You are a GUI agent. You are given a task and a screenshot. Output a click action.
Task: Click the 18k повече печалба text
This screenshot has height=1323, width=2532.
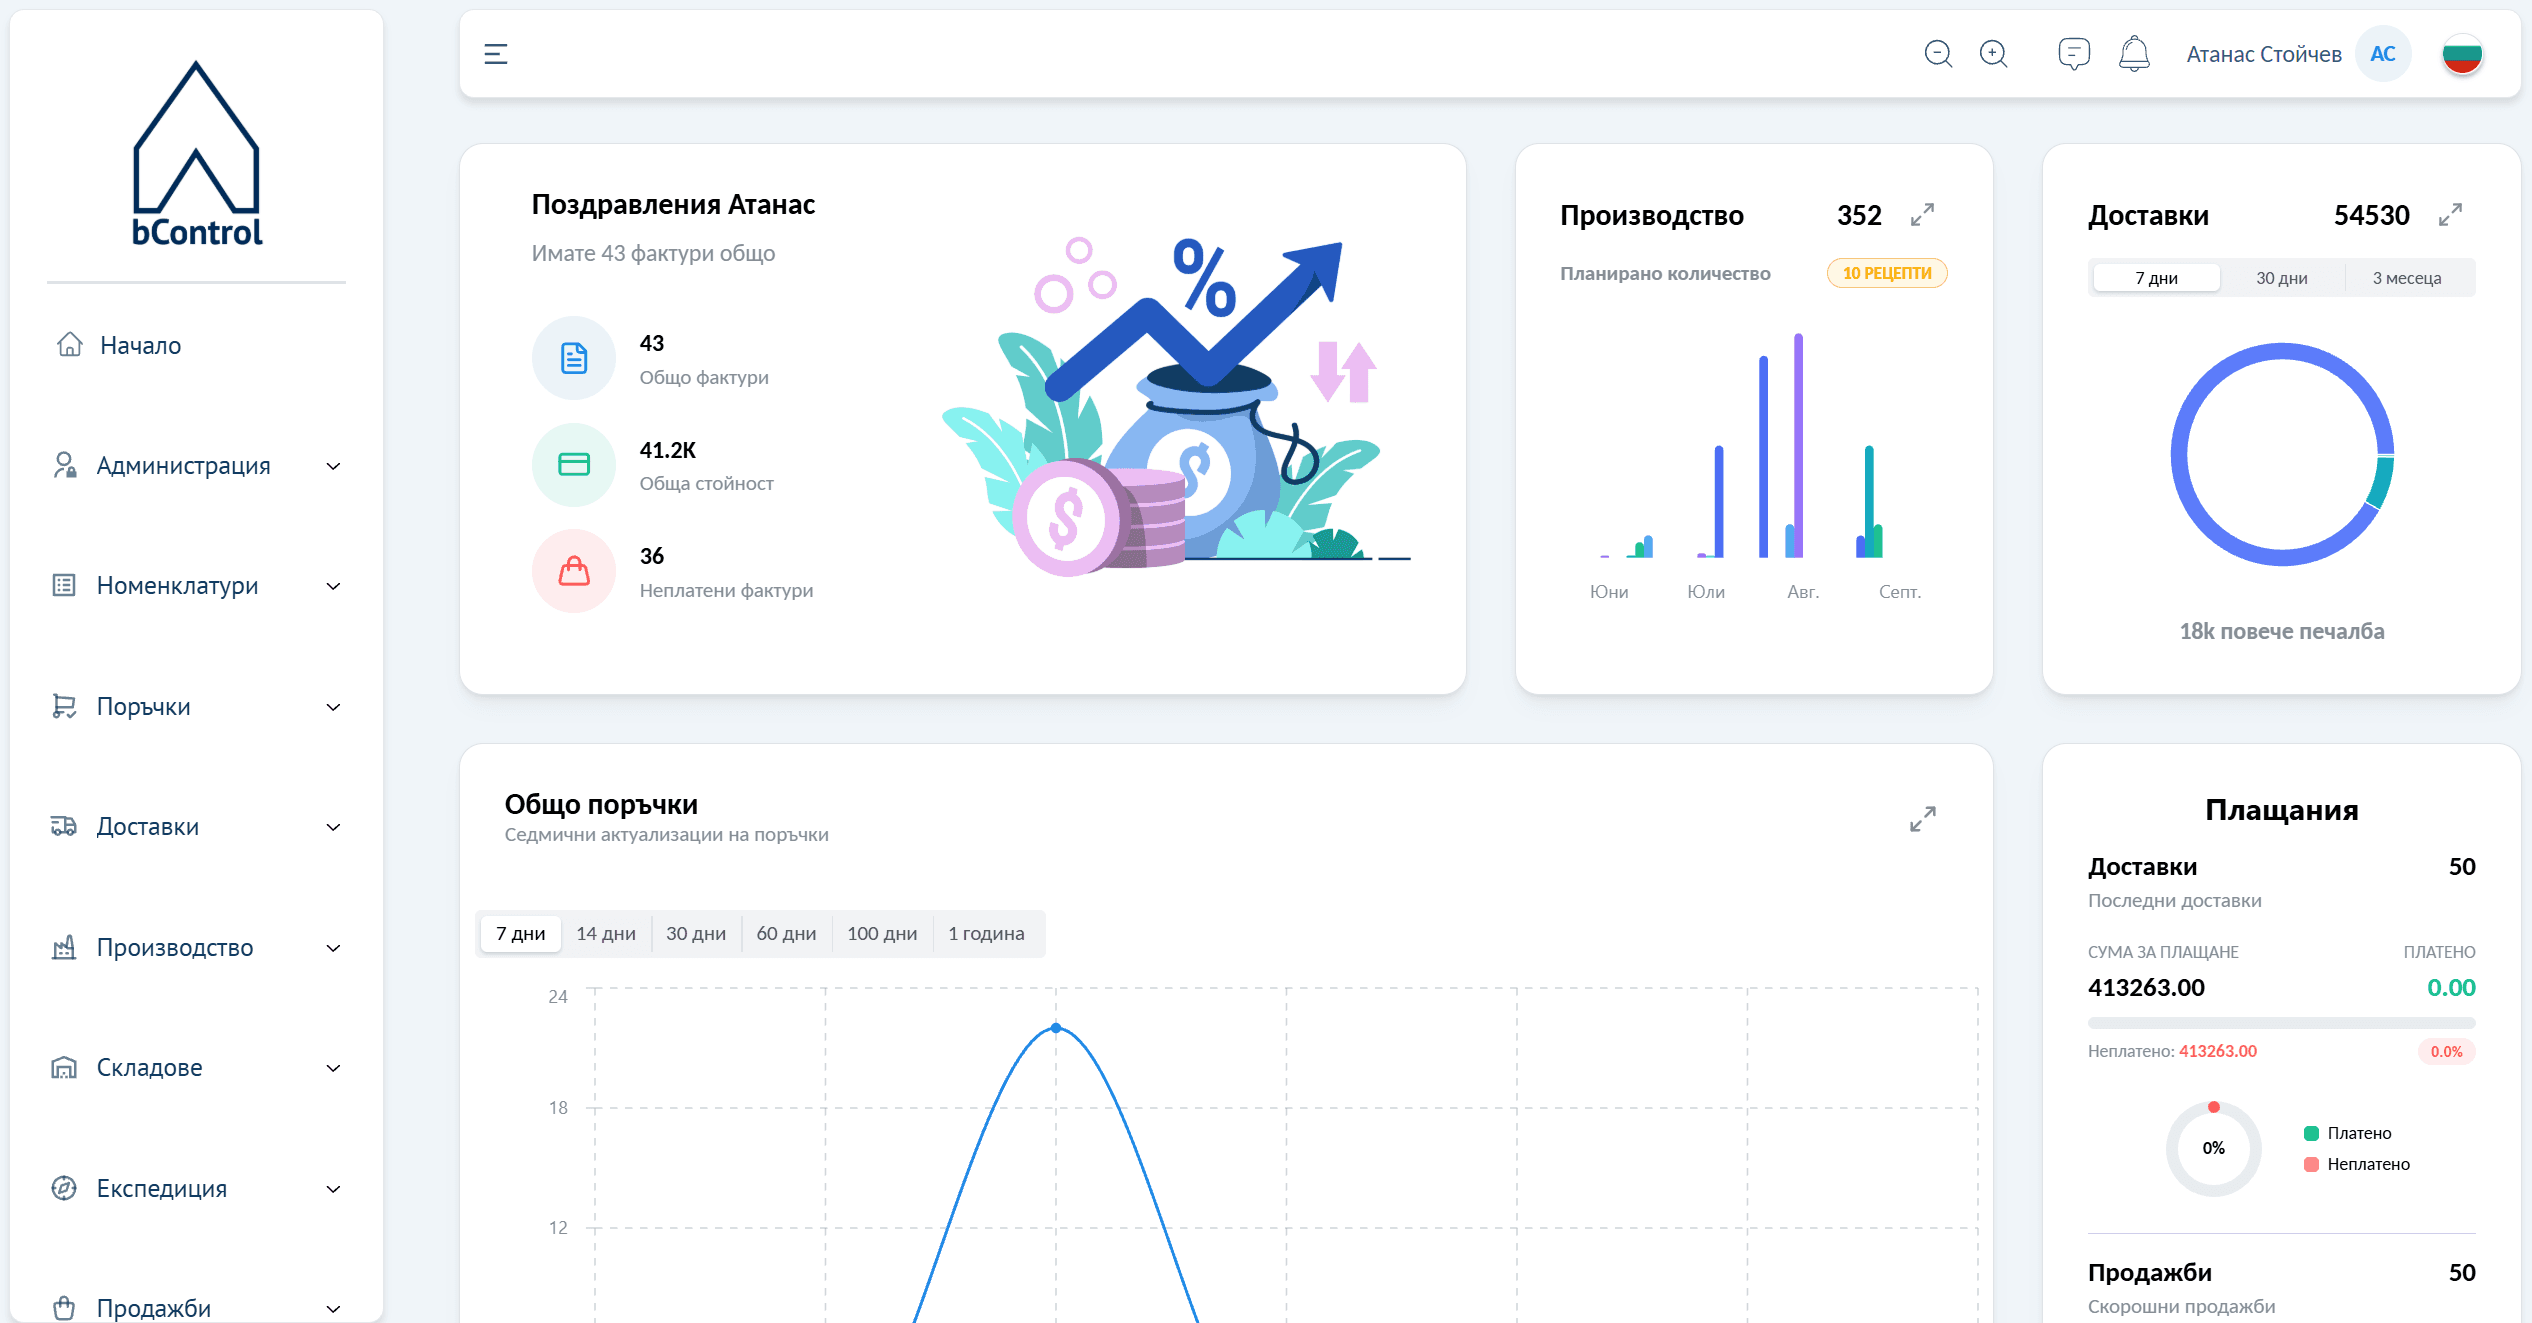(2282, 631)
